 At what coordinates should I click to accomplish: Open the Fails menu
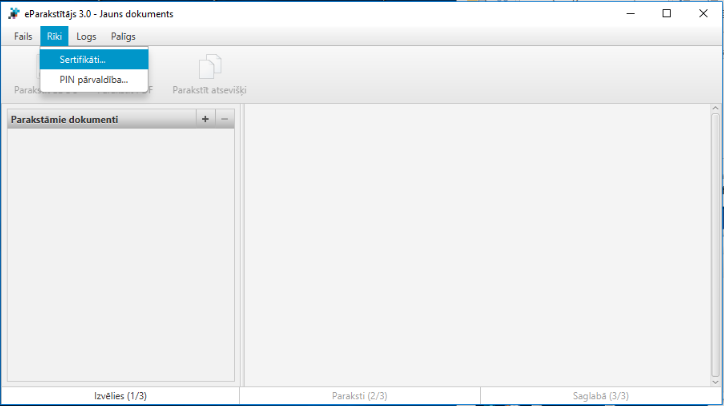pos(23,36)
